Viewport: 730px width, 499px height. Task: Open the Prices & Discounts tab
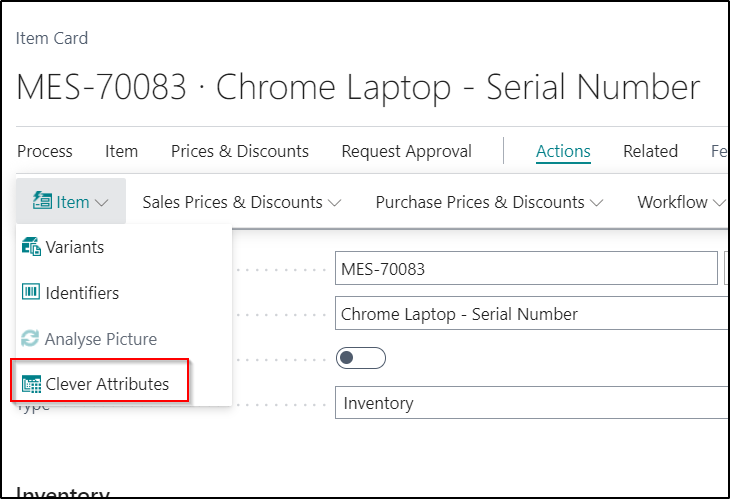(x=240, y=151)
